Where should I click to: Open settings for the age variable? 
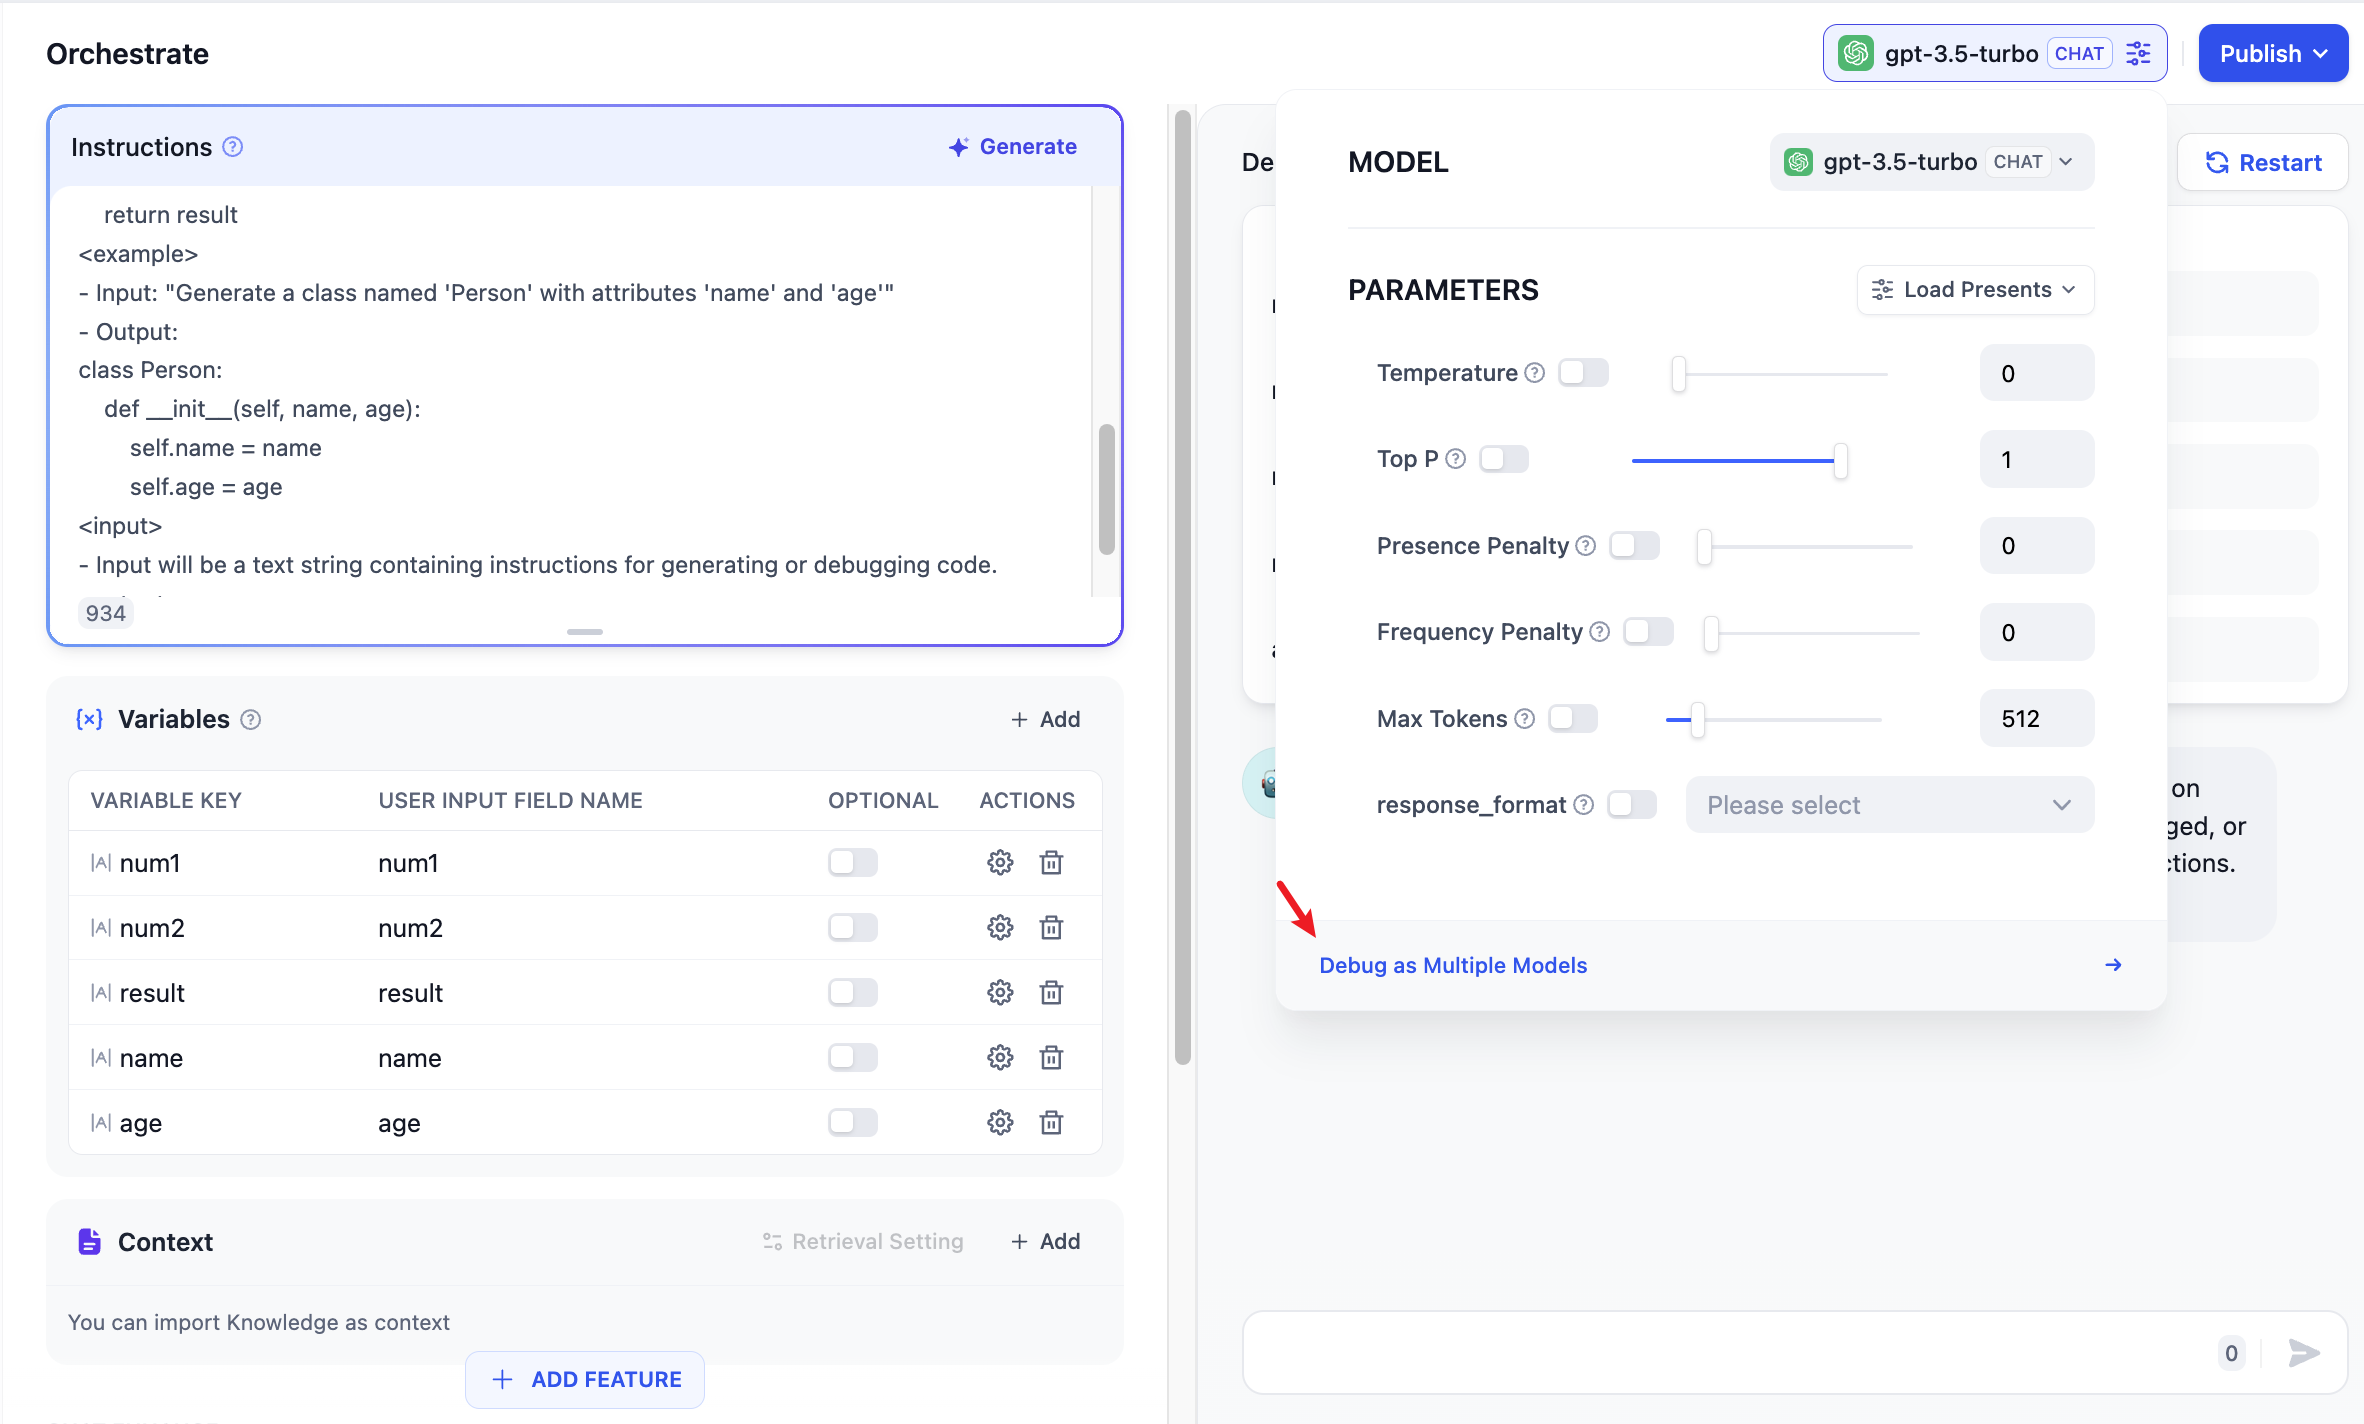1000,1123
